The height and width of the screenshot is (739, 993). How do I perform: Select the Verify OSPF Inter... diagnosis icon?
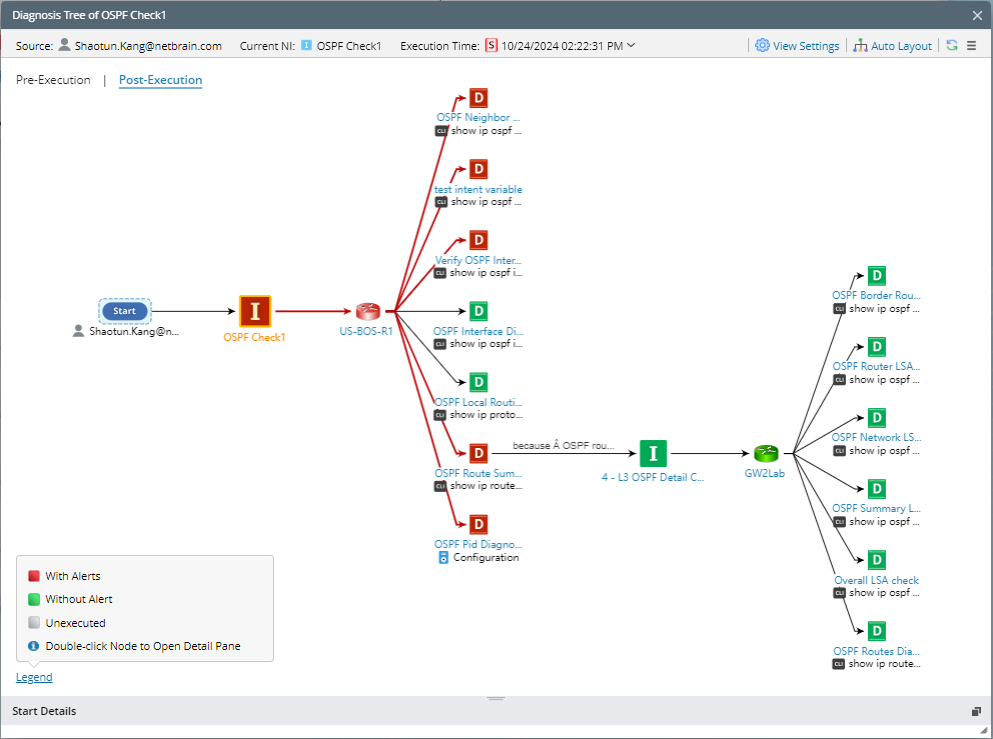click(x=479, y=240)
